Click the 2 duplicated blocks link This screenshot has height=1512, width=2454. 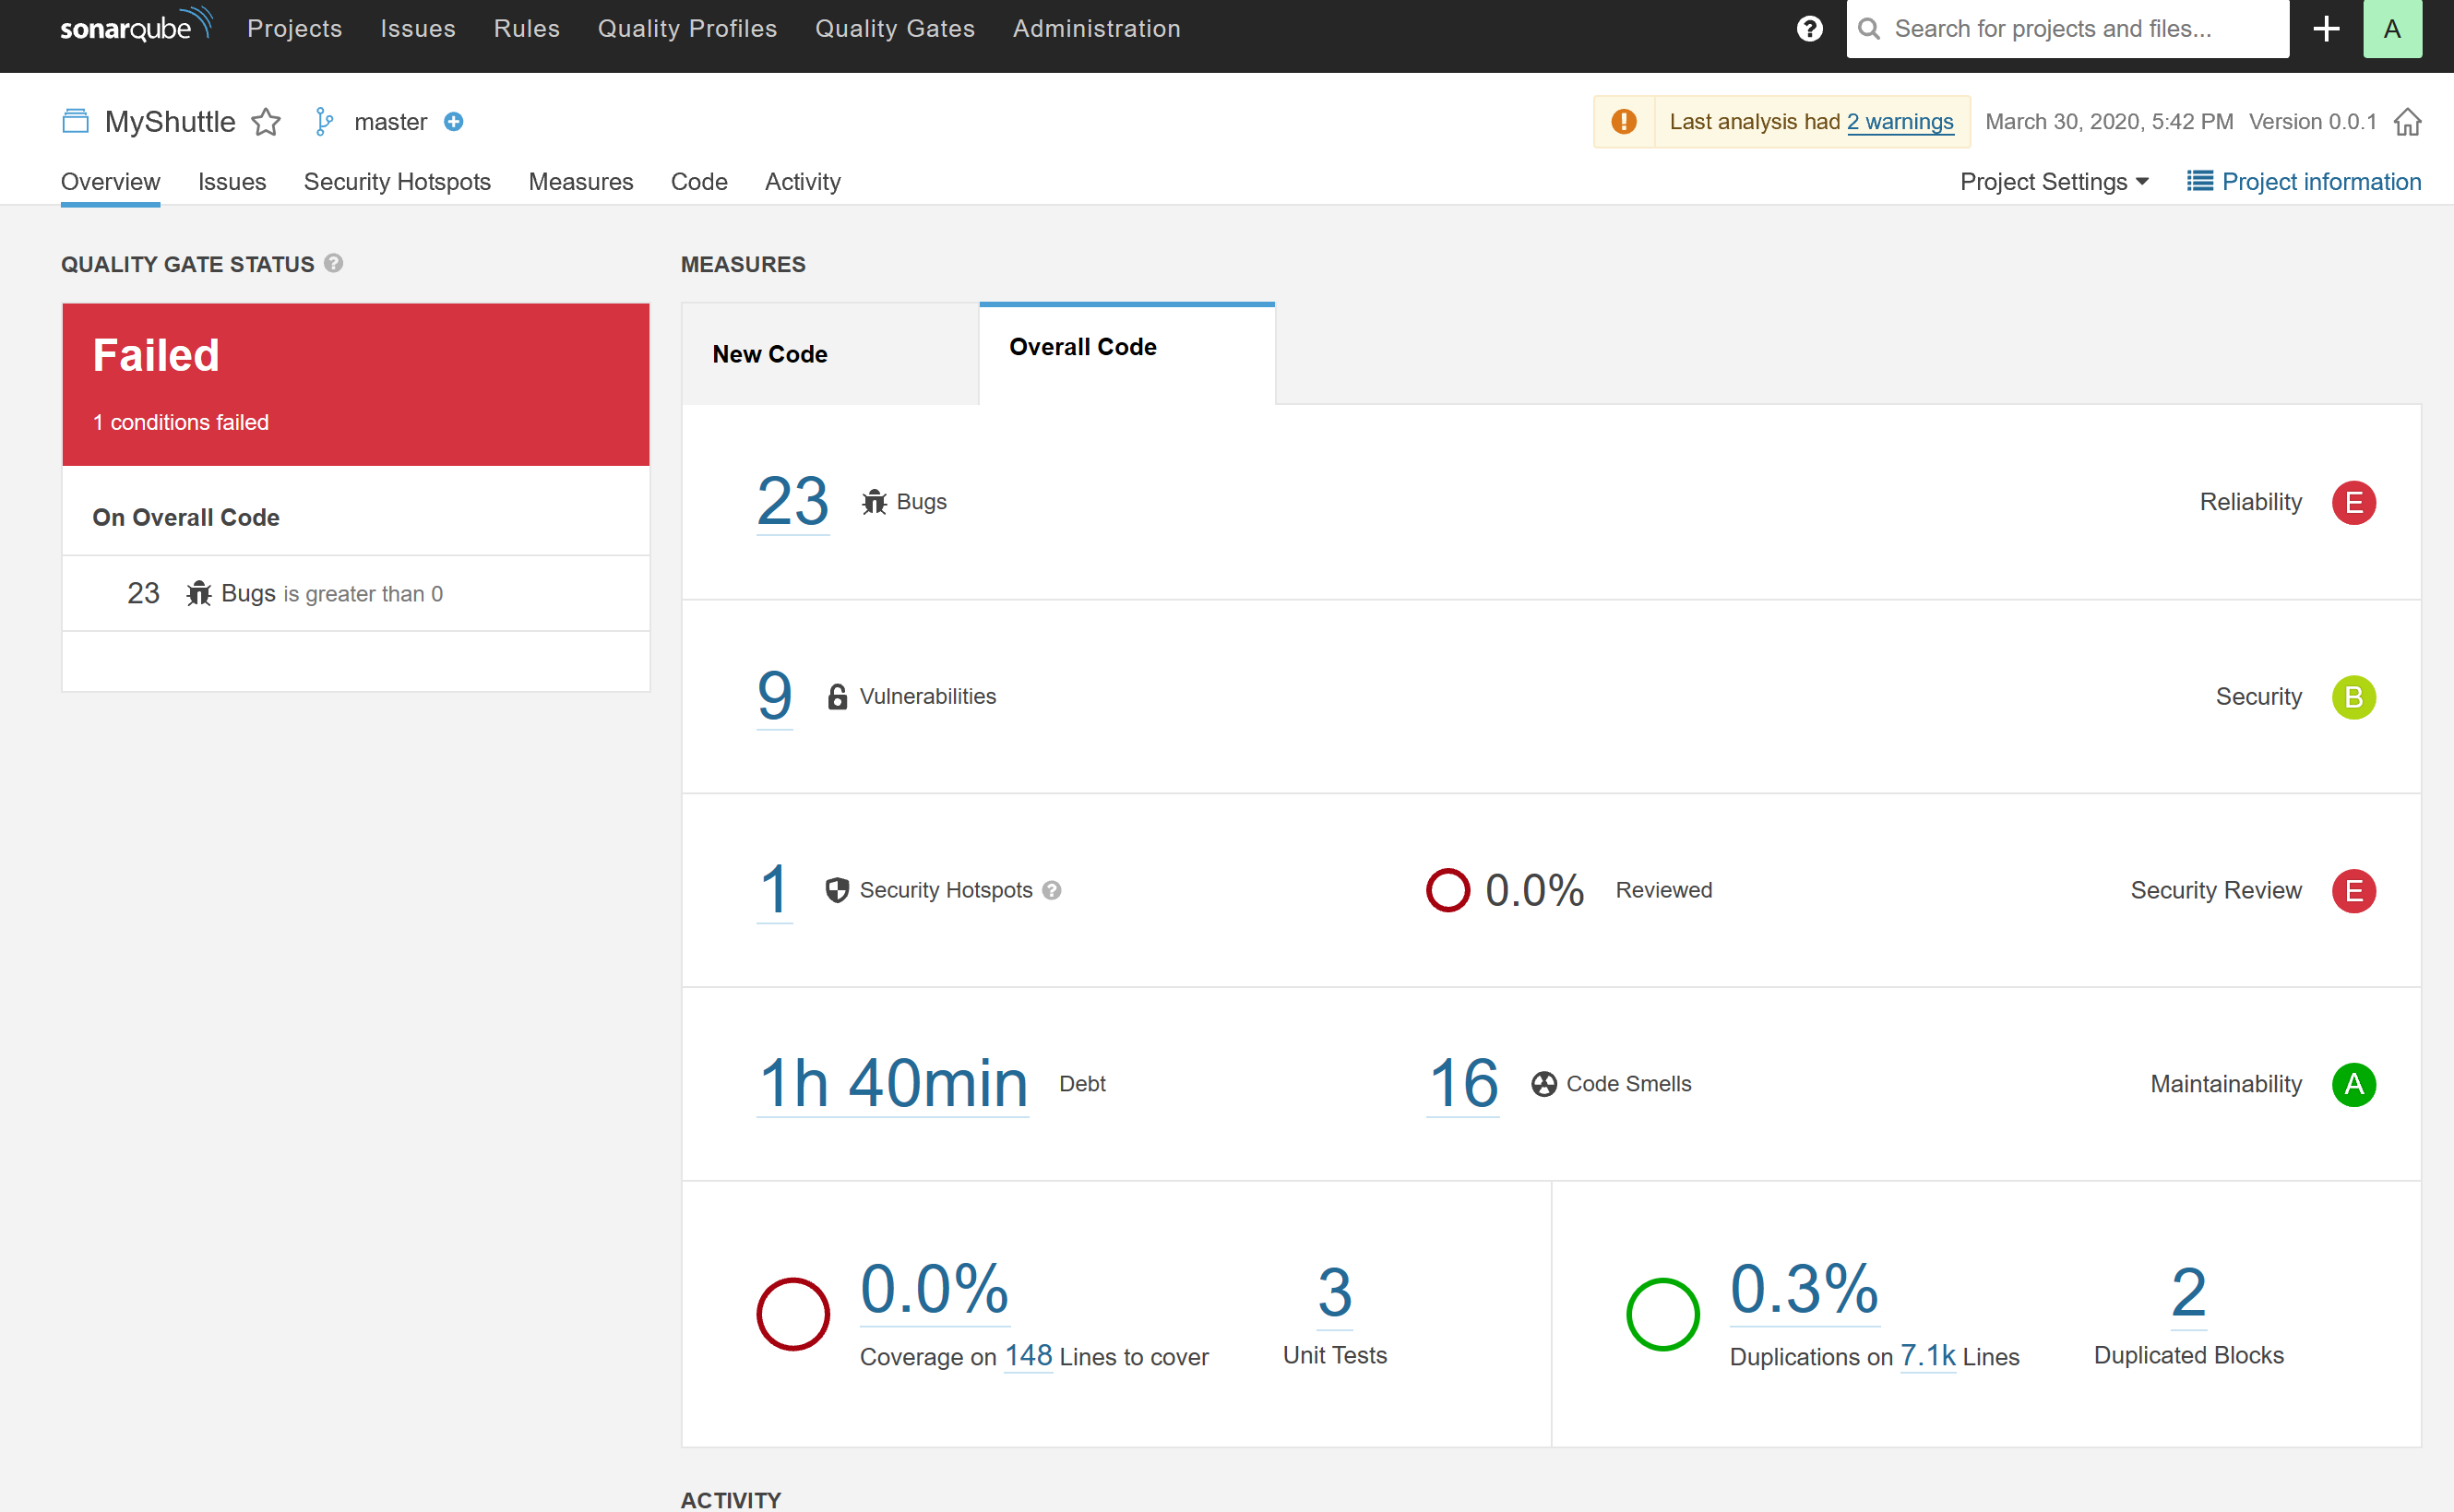coord(2188,1293)
